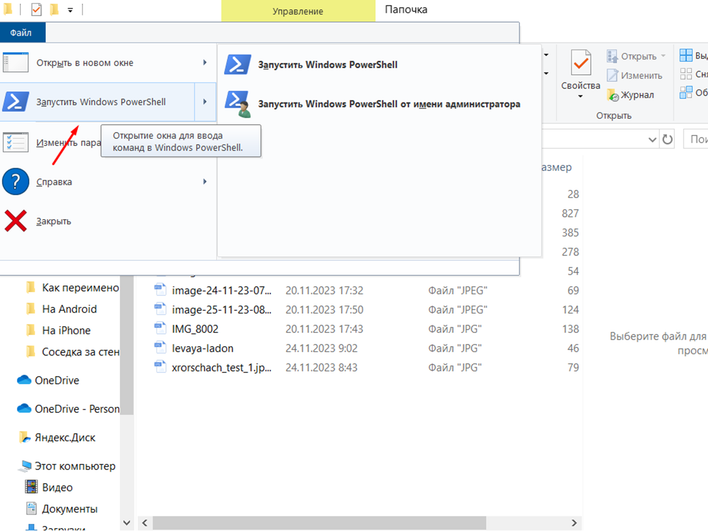
Task: Expand submenu arrow next to left PowerShell entry
Action: coord(205,102)
